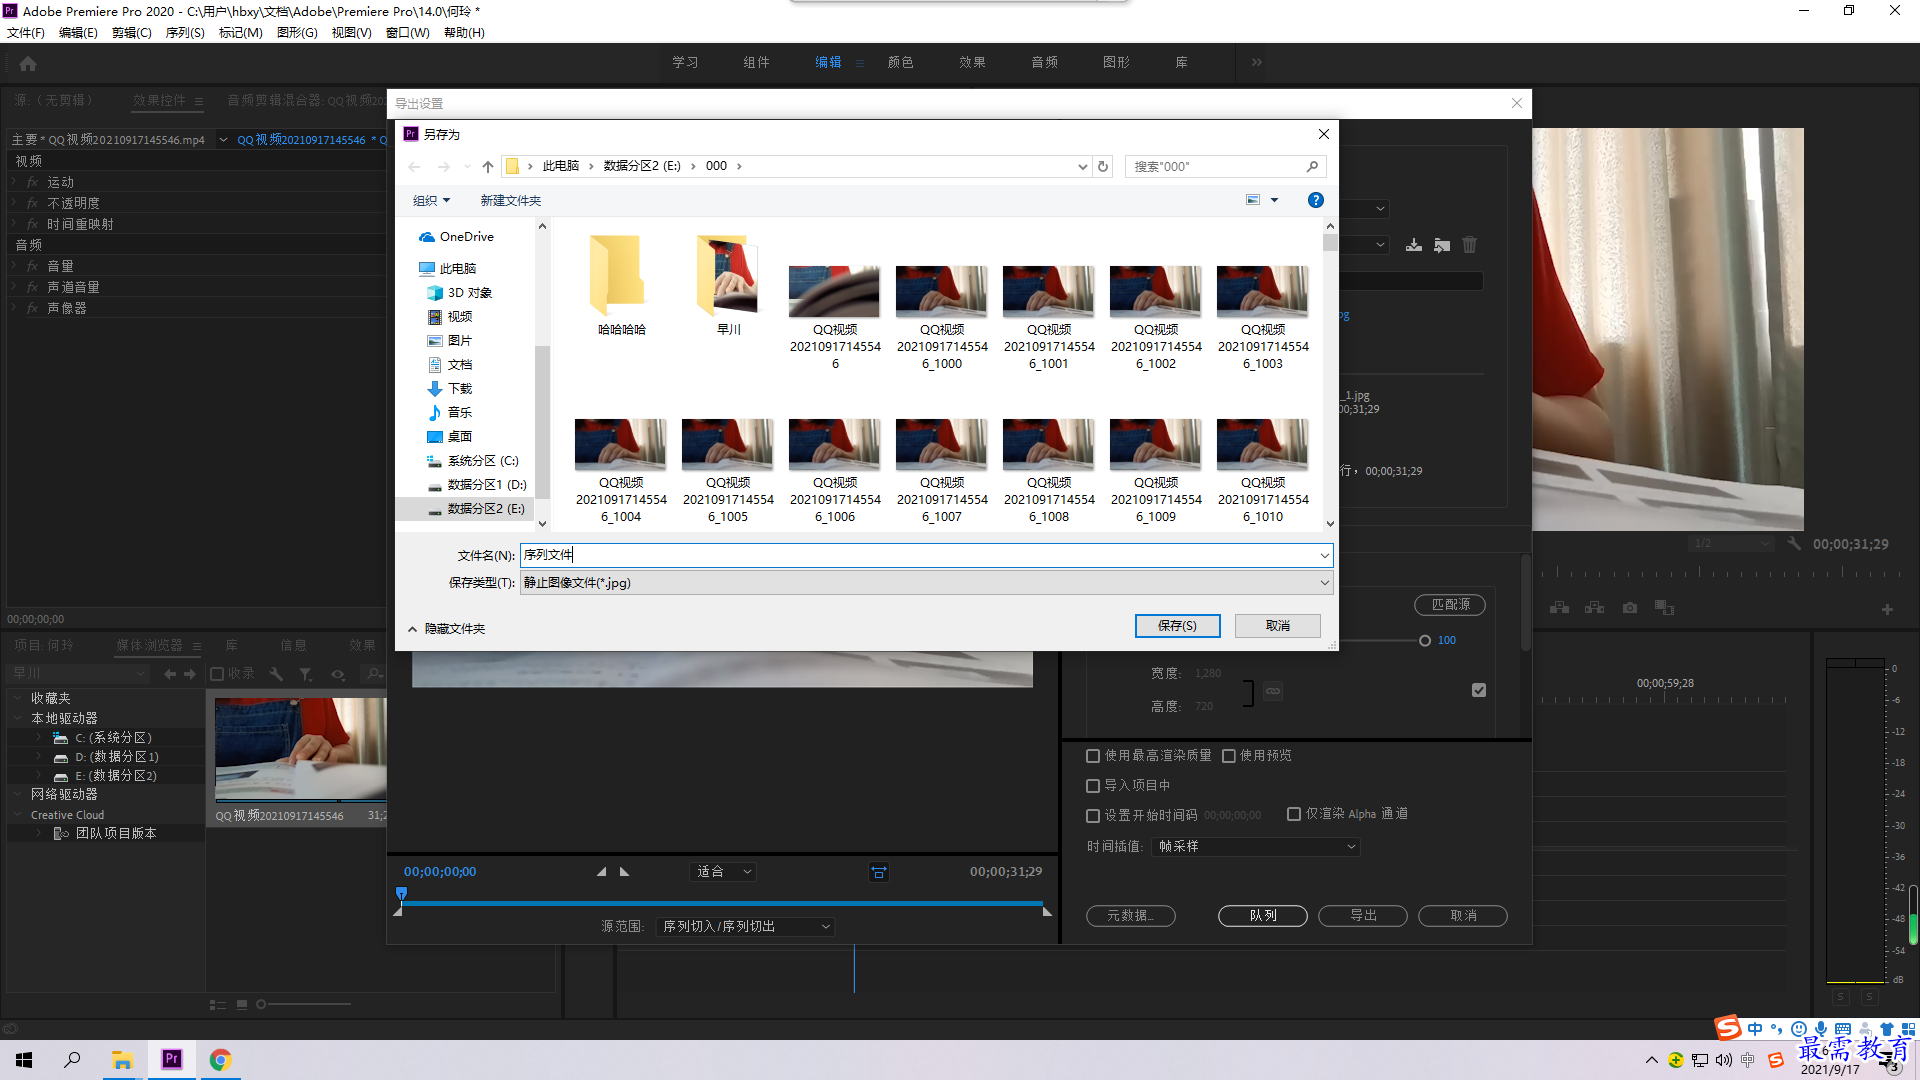Click the export frame camera icon

point(1630,608)
